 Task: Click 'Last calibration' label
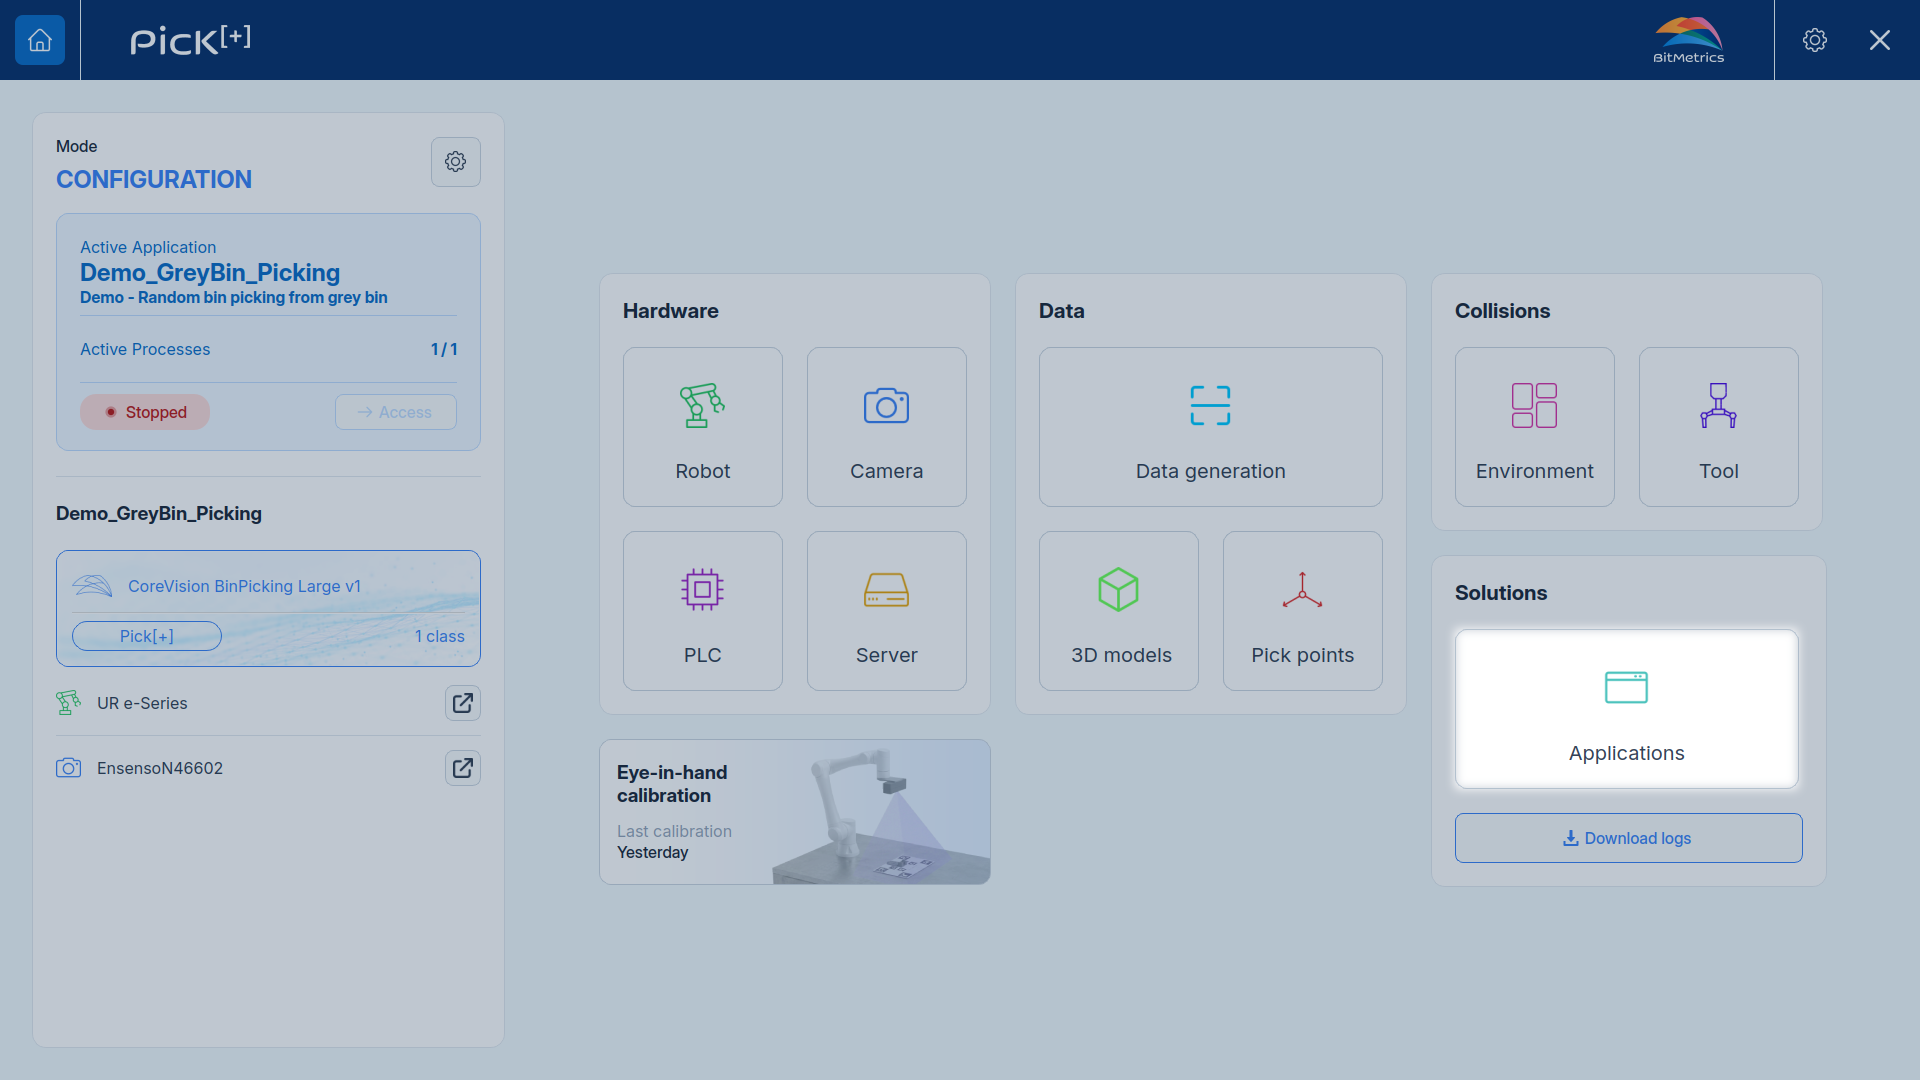674,831
